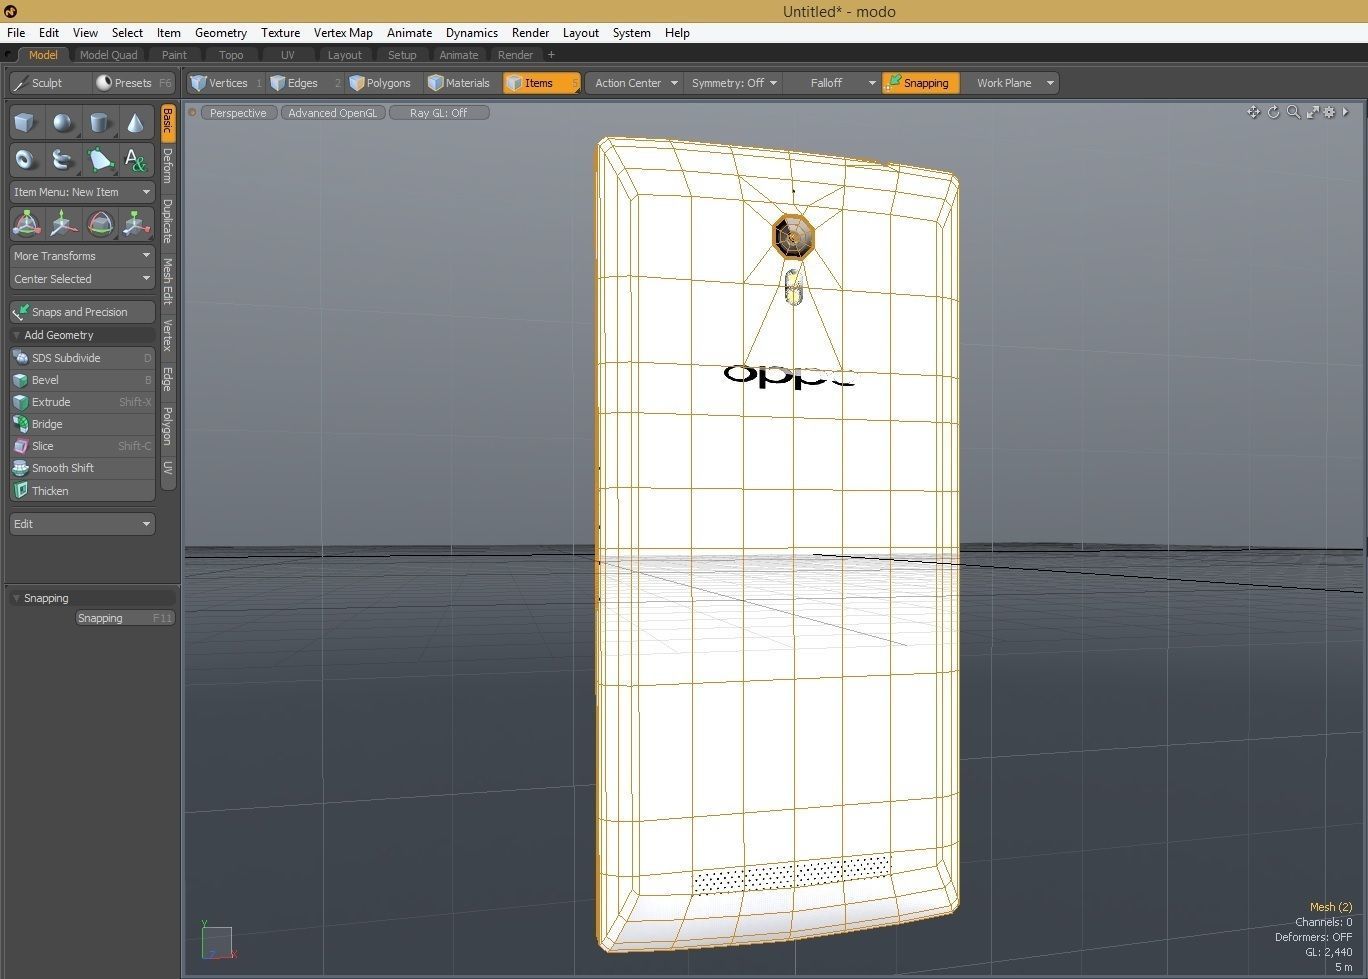Click the viewport pan (move) icon
Image resolution: width=1368 pixels, height=979 pixels.
click(x=1253, y=112)
